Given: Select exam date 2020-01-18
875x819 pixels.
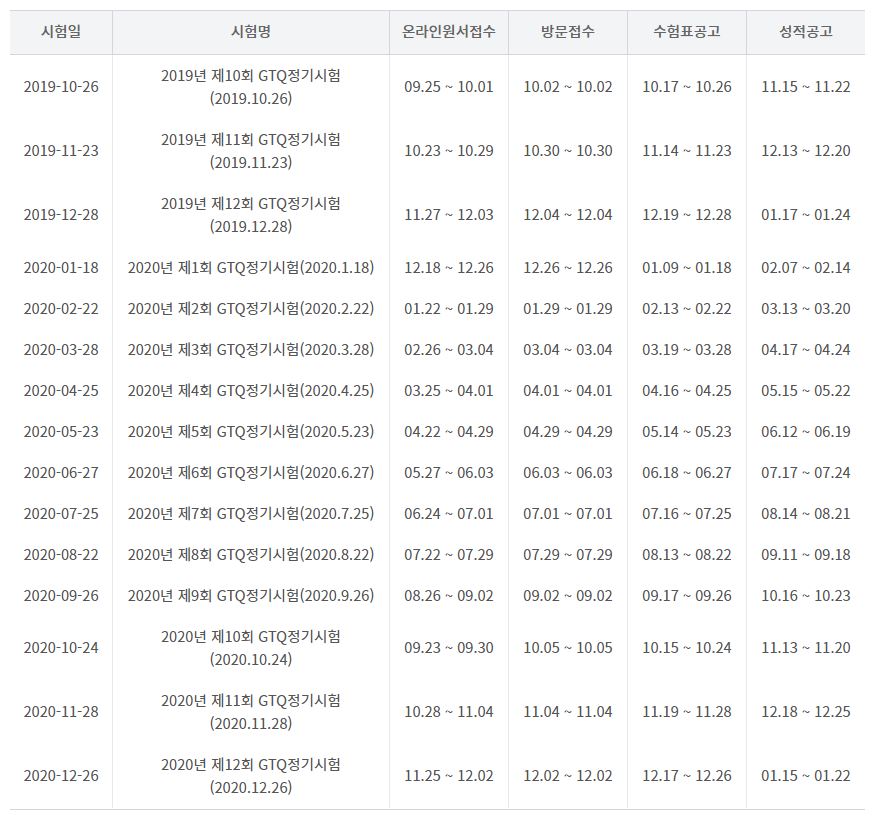Looking at the screenshot, I should (x=61, y=268).
